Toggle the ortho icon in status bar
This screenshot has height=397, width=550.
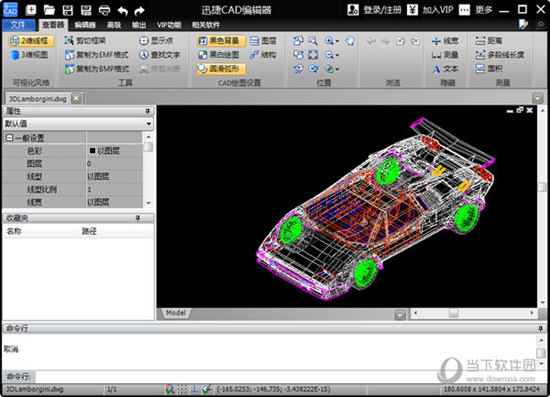pos(195,389)
